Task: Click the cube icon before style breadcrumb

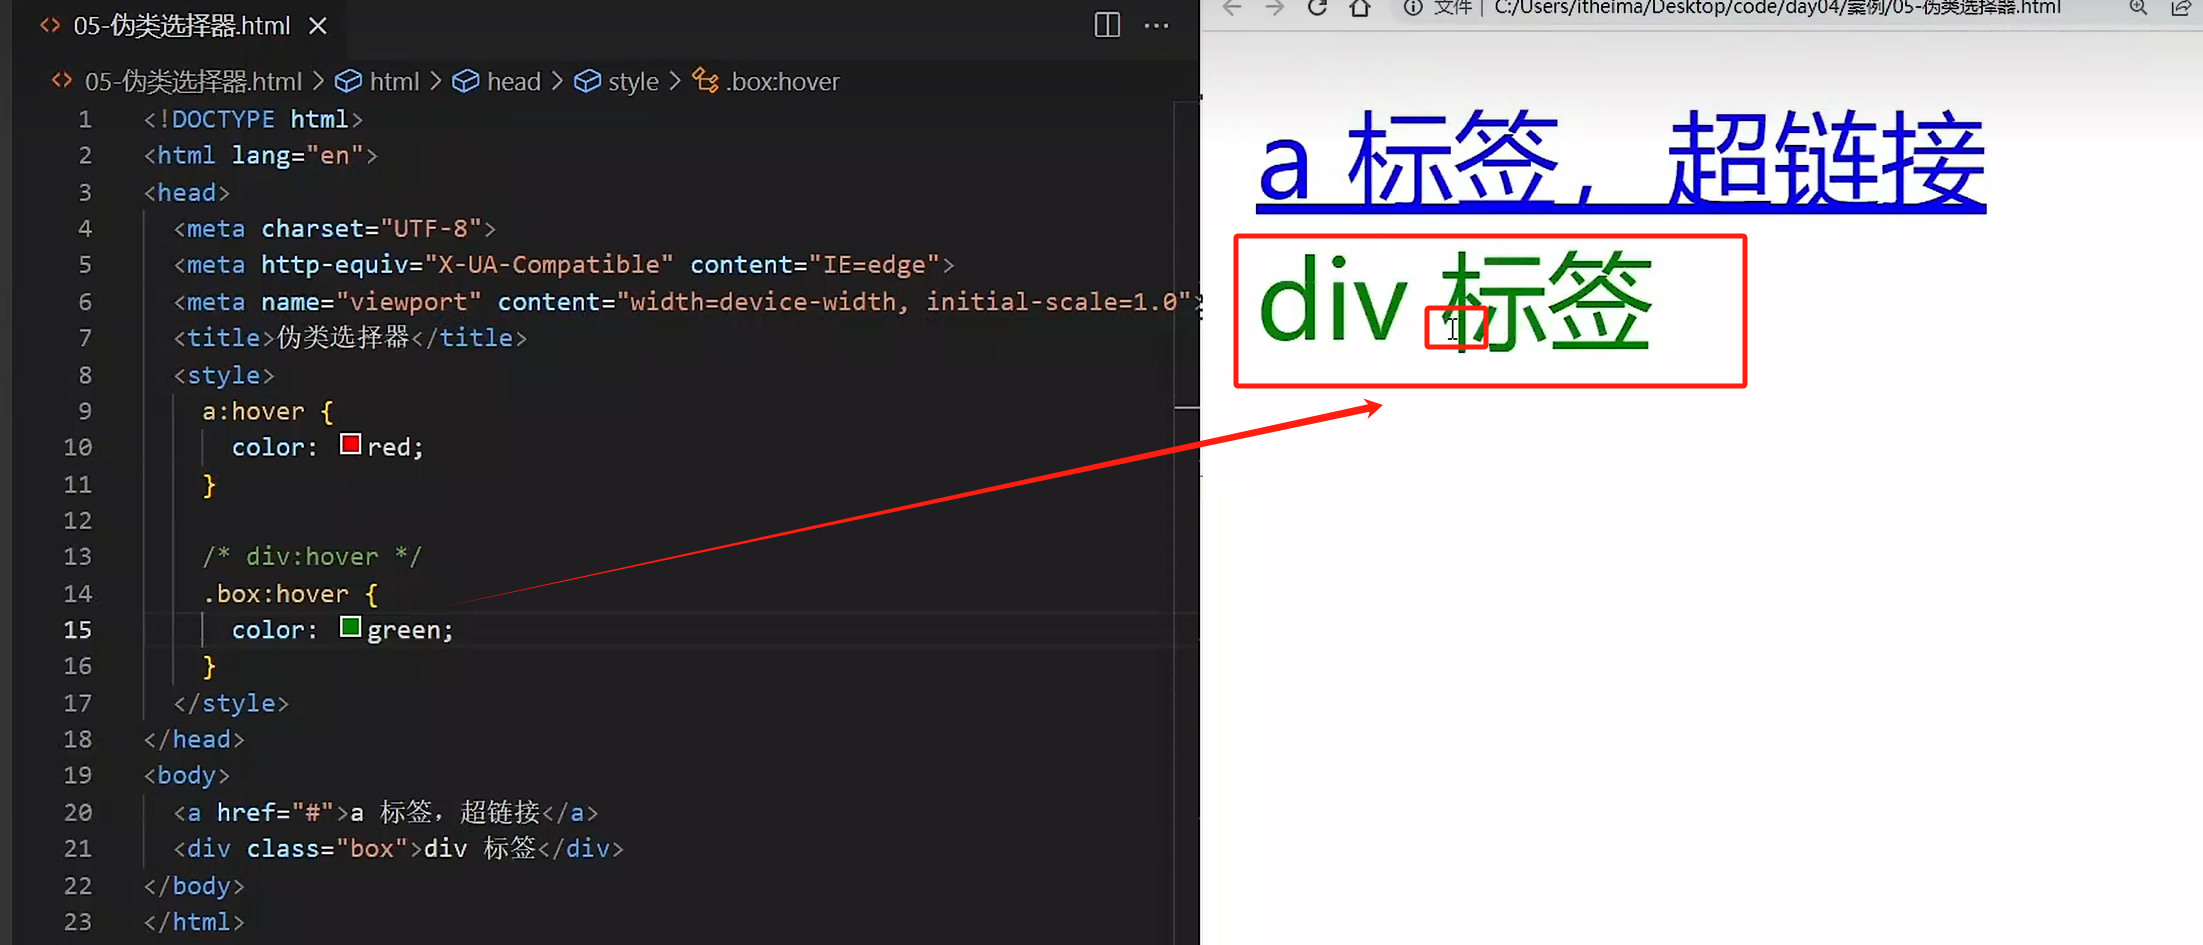Action: [587, 81]
